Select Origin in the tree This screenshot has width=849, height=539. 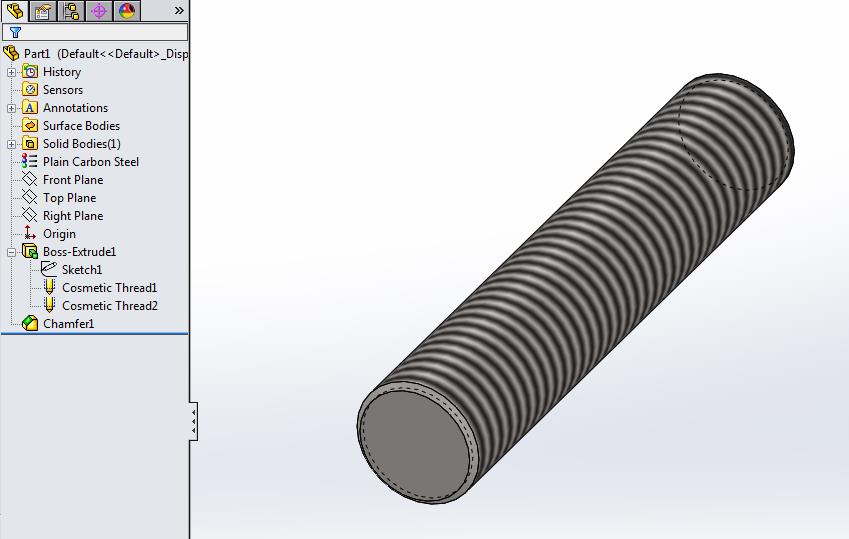tap(59, 233)
